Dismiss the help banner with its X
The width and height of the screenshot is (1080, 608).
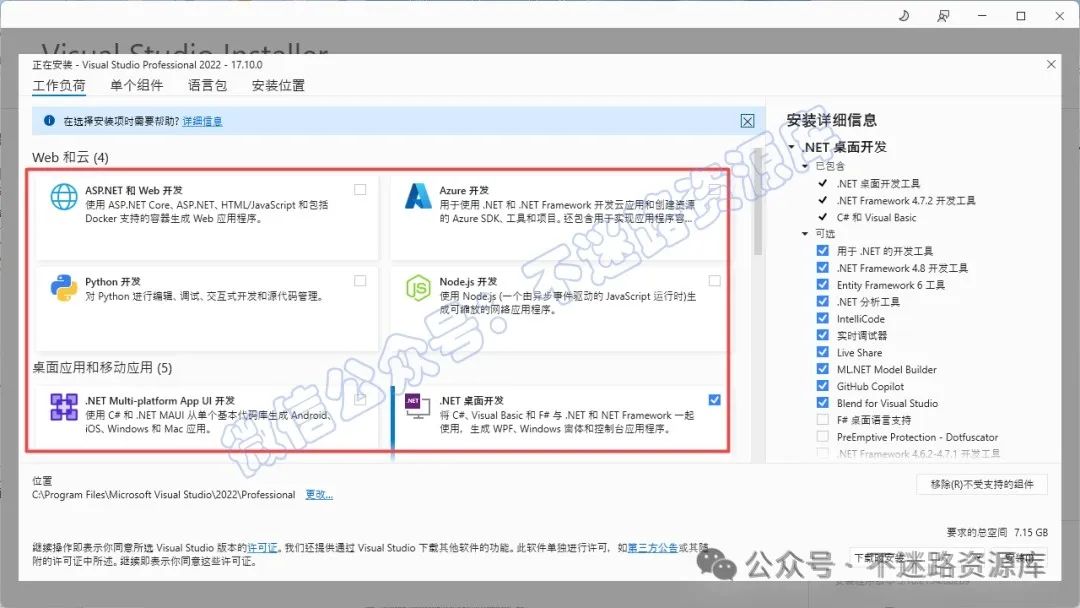747,121
